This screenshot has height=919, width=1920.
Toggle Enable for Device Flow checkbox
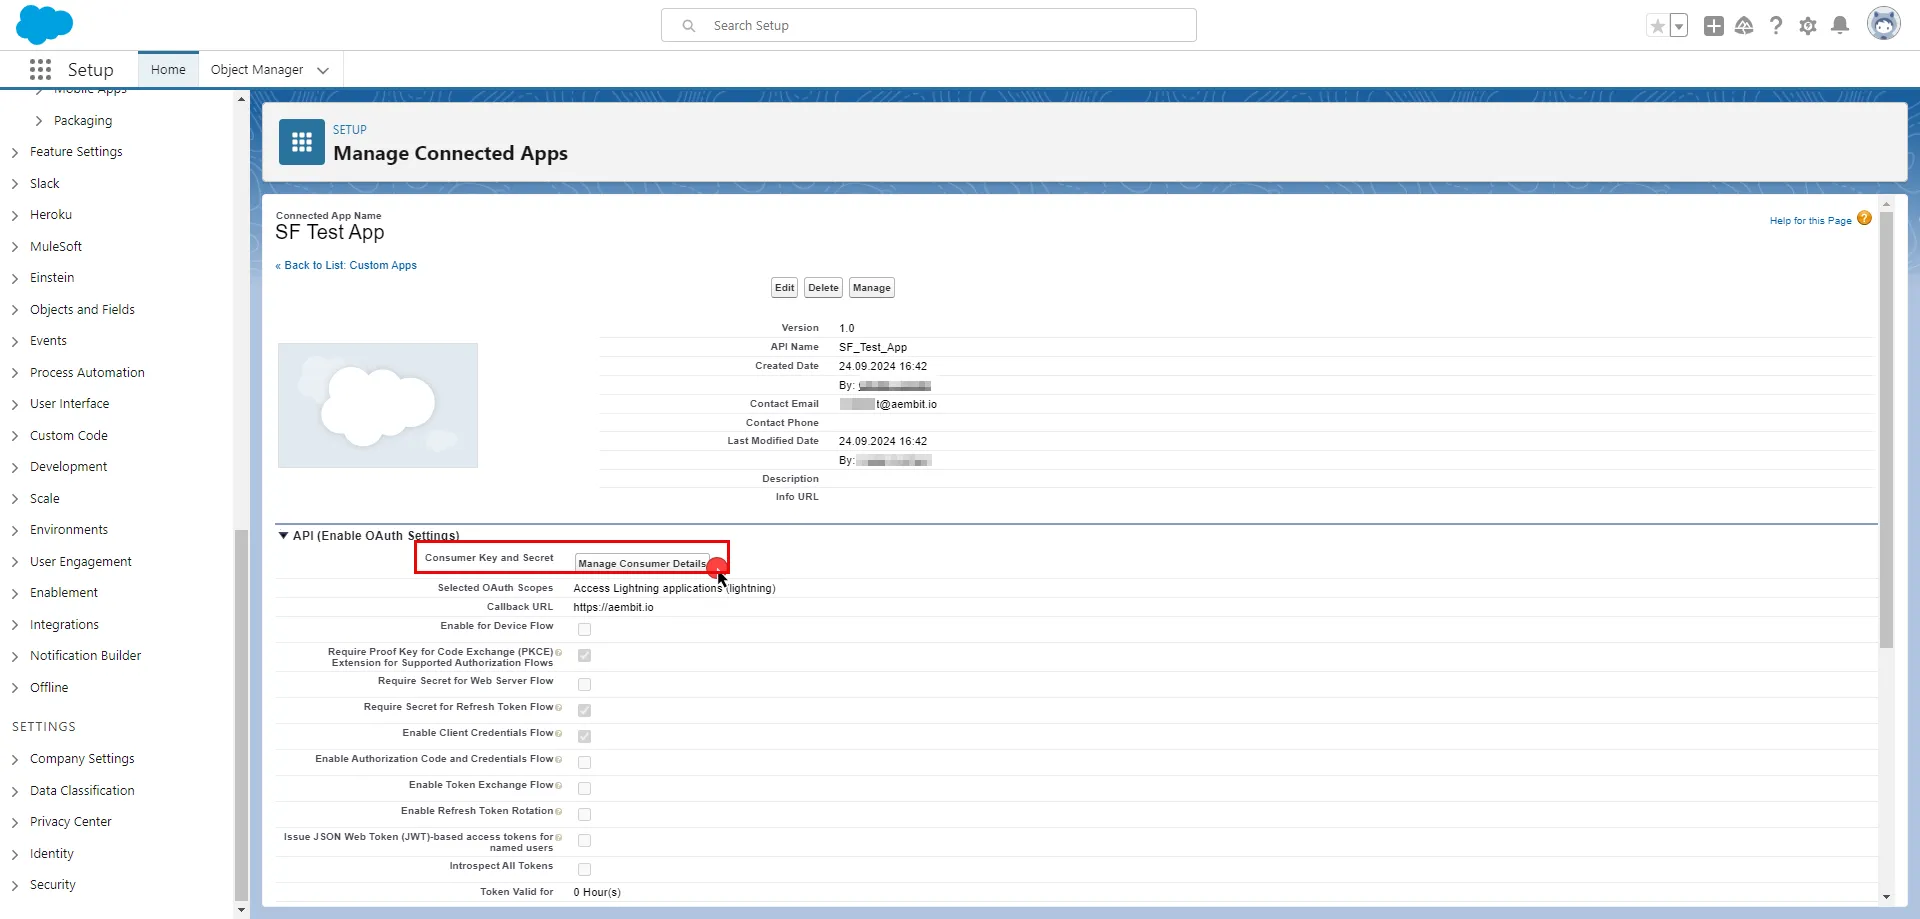[584, 629]
